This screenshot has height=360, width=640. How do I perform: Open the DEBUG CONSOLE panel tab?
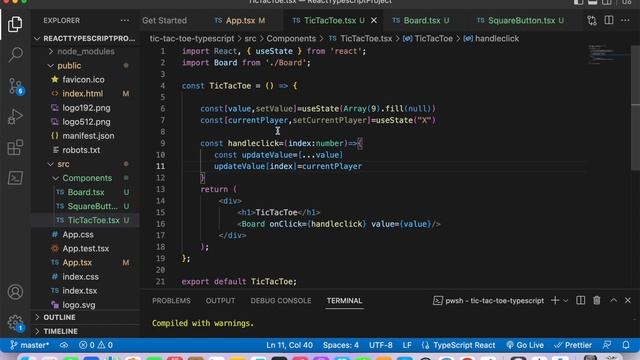[x=280, y=301]
